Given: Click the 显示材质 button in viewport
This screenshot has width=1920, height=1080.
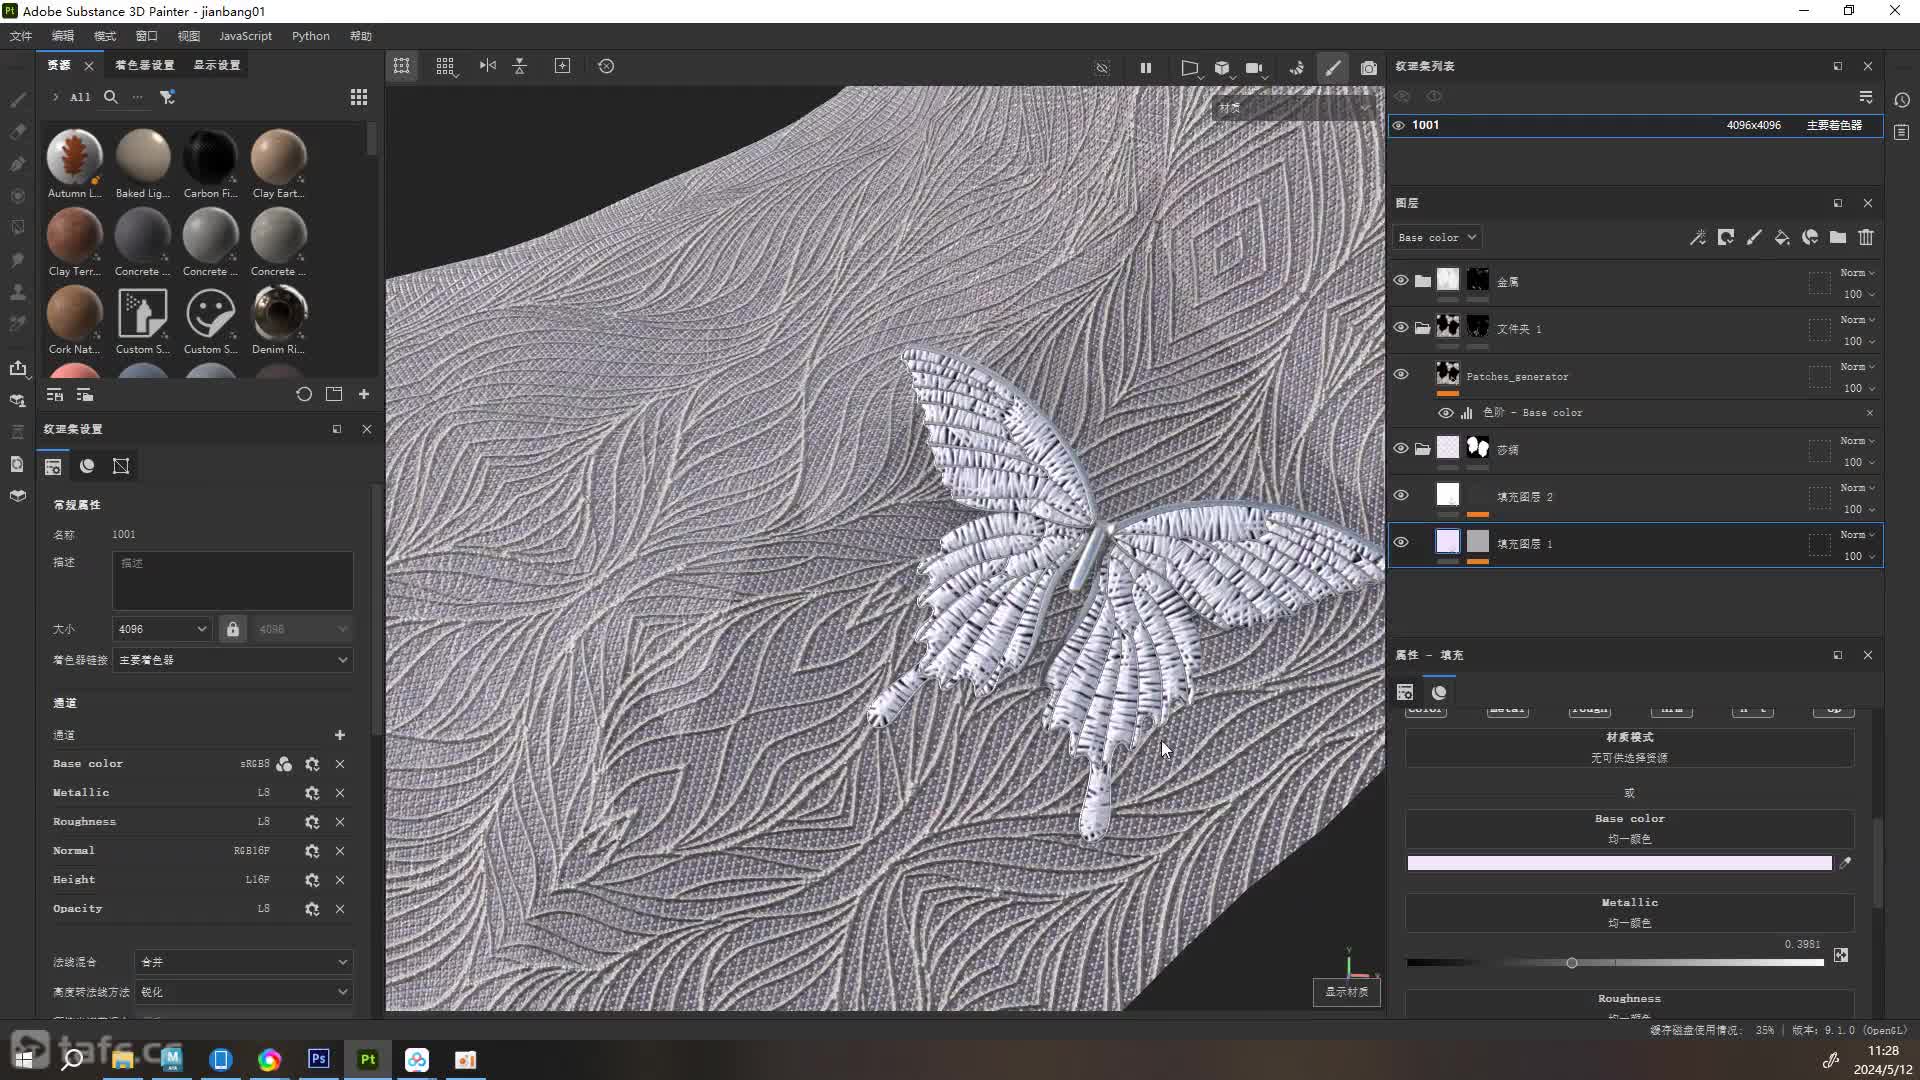Looking at the screenshot, I should [x=1346, y=992].
